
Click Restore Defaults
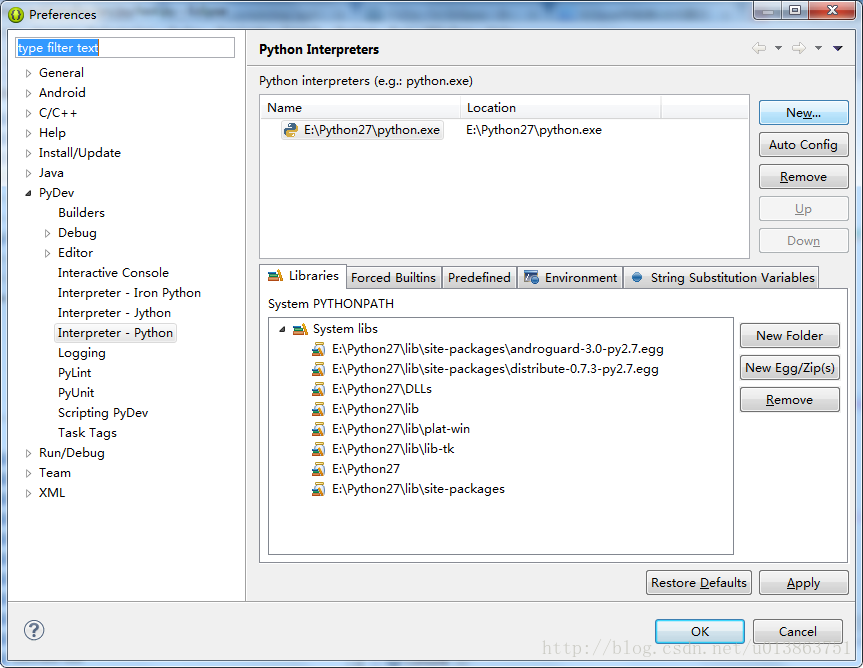pyautogui.click(x=699, y=583)
